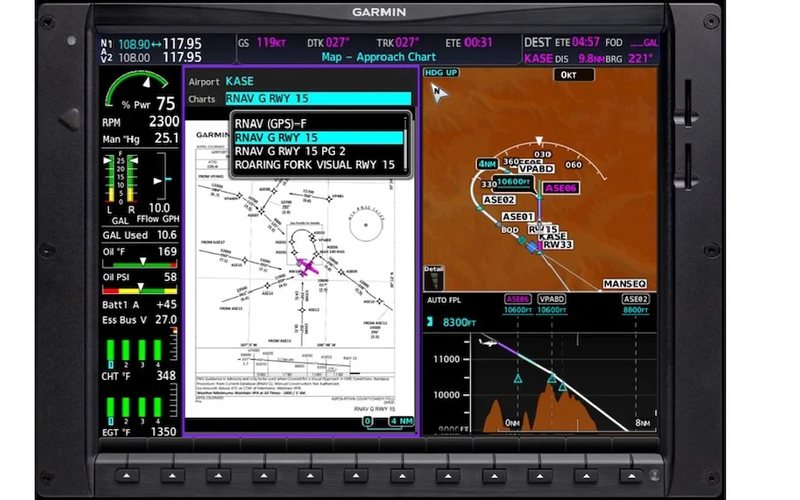
Task: Select the VPABD waypoint label on map
Action: (x=536, y=168)
